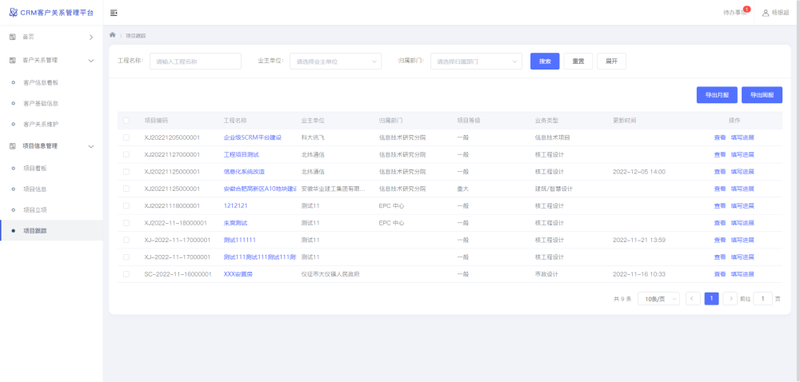Open the 1212121 project link
800x382 pixels.
pos(236,206)
